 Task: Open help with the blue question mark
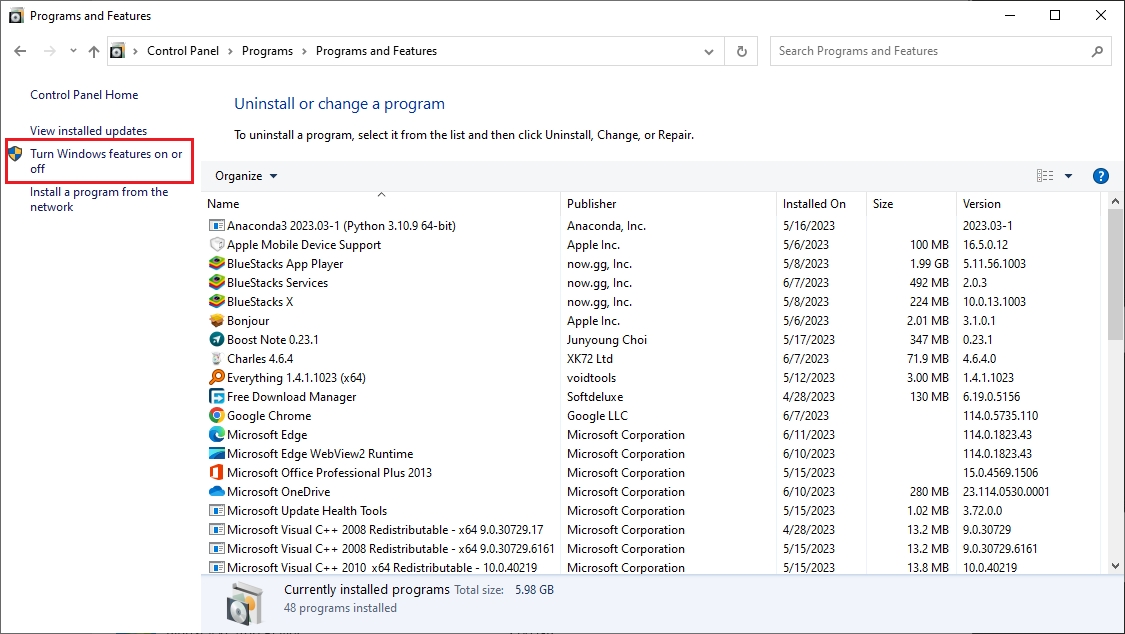click(1101, 176)
